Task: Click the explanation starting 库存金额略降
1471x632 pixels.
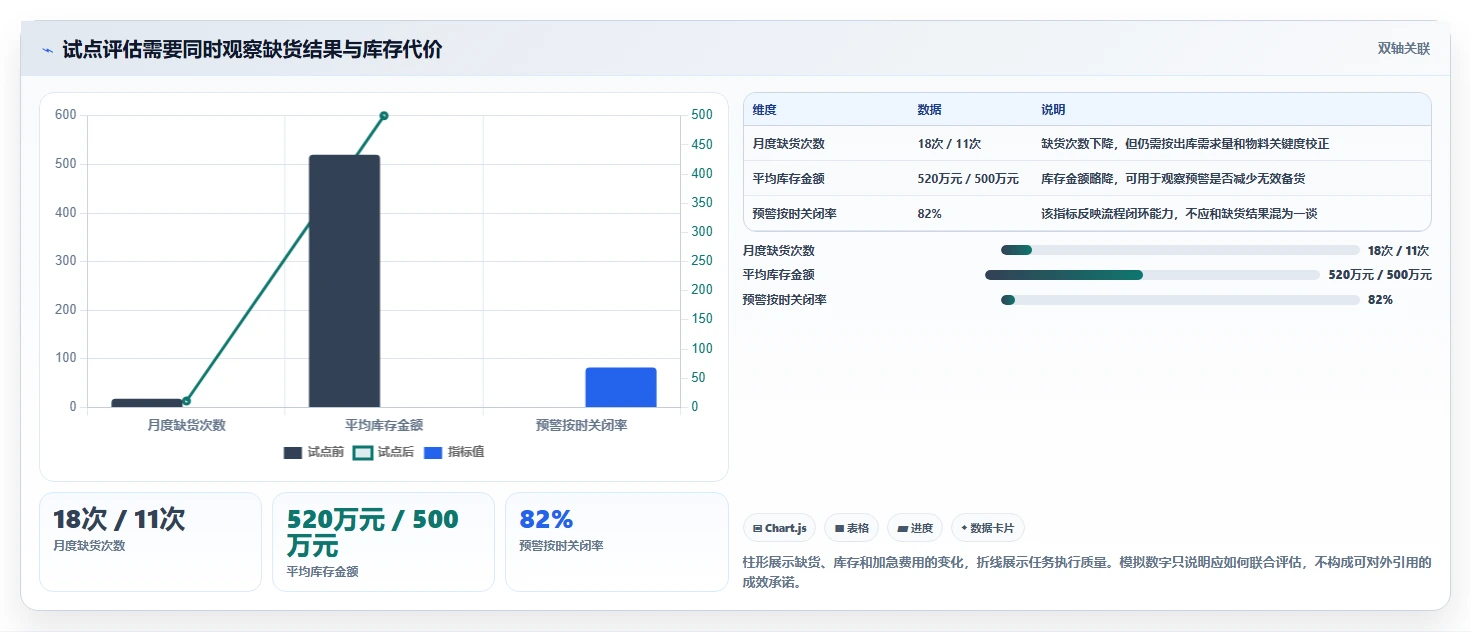Action: pyautogui.click(x=1173, y=179)
